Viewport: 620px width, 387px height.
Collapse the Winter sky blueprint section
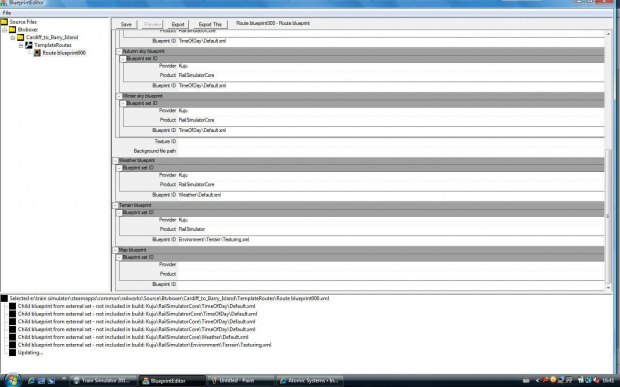(119, 96)
